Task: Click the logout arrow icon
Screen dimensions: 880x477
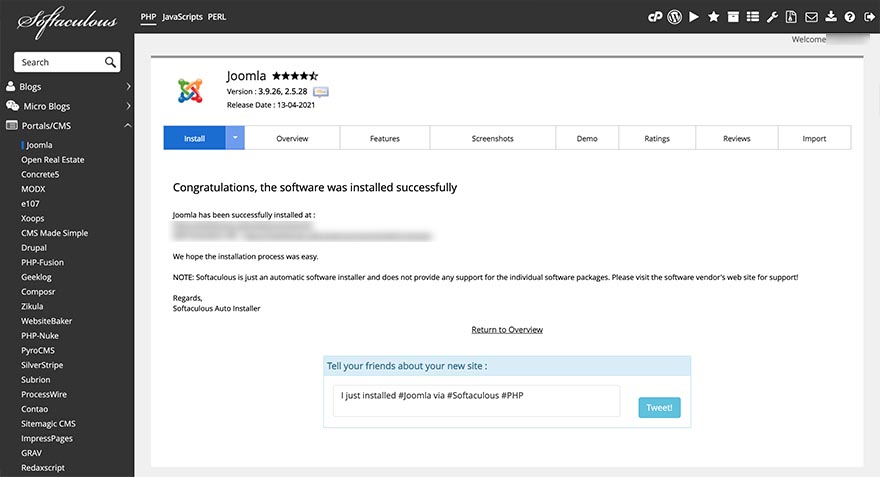Action: point(869,17)
